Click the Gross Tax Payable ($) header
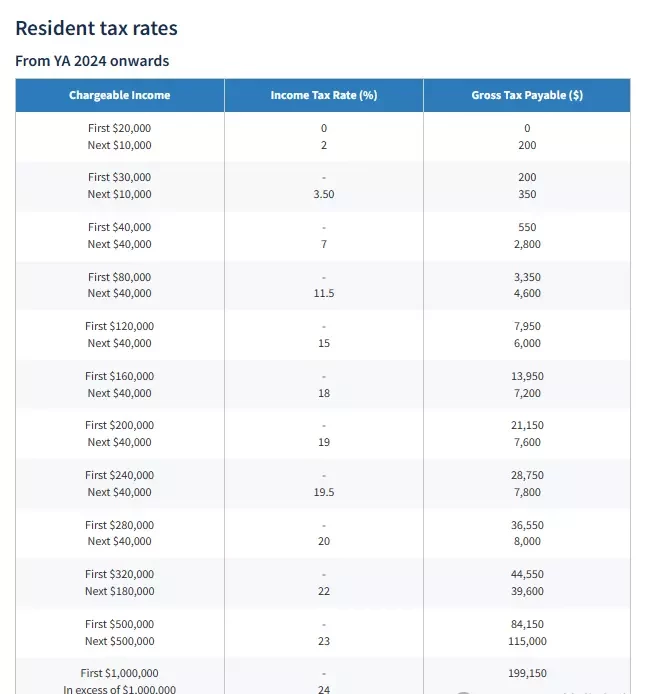The width and height of the screenshot is (657, 694). click(x=527, y=95)
